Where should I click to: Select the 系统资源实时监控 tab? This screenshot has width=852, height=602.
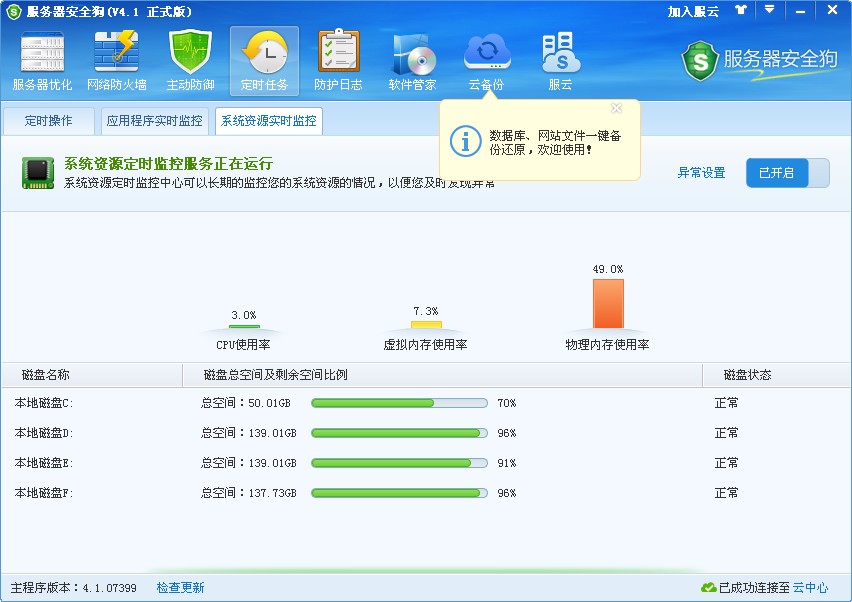(x=269, y=121)
